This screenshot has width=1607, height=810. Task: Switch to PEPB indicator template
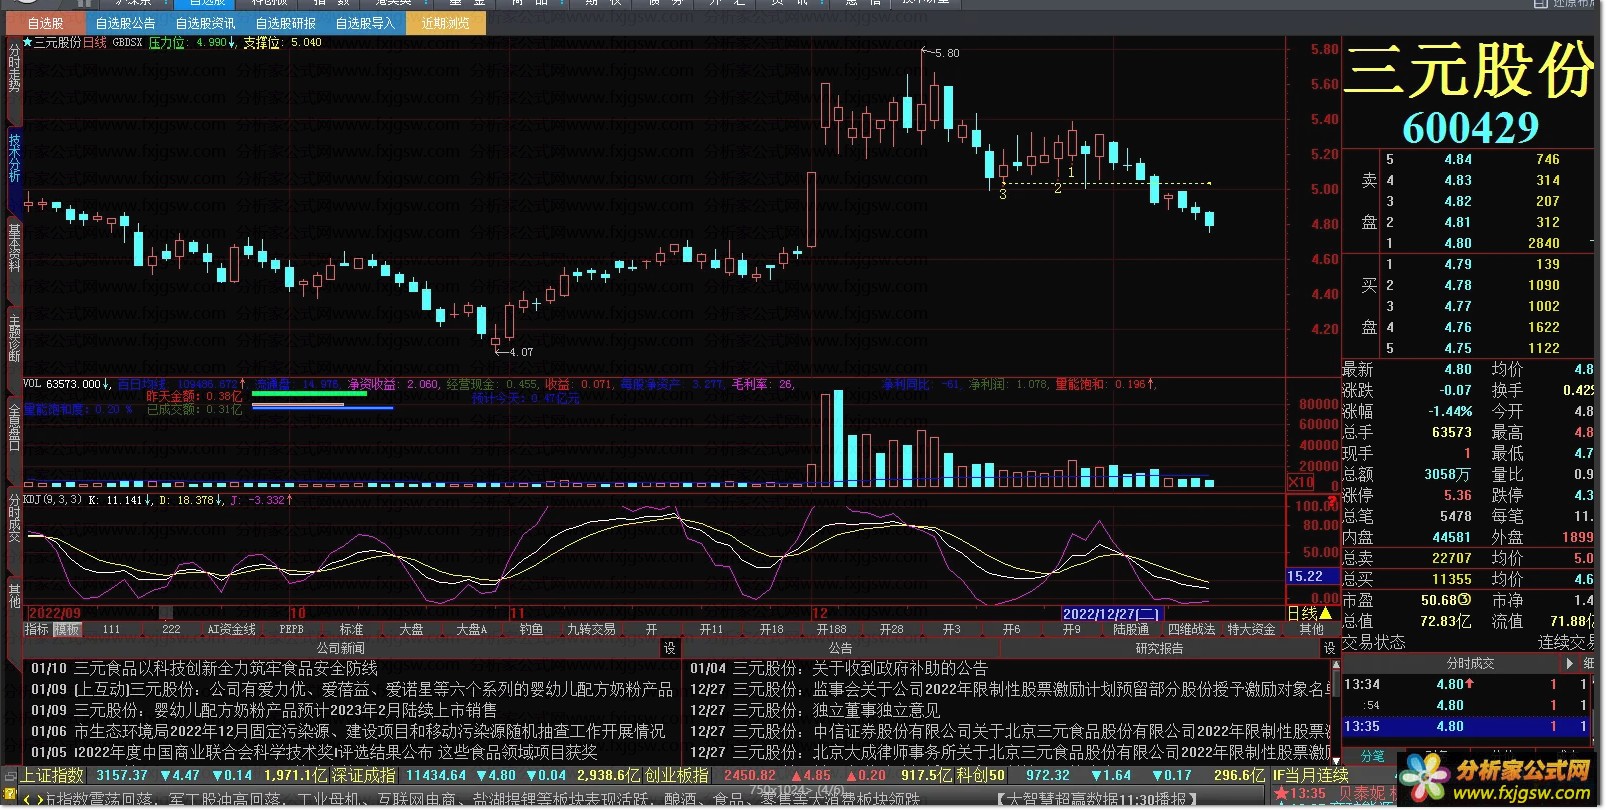coord(291,630)
